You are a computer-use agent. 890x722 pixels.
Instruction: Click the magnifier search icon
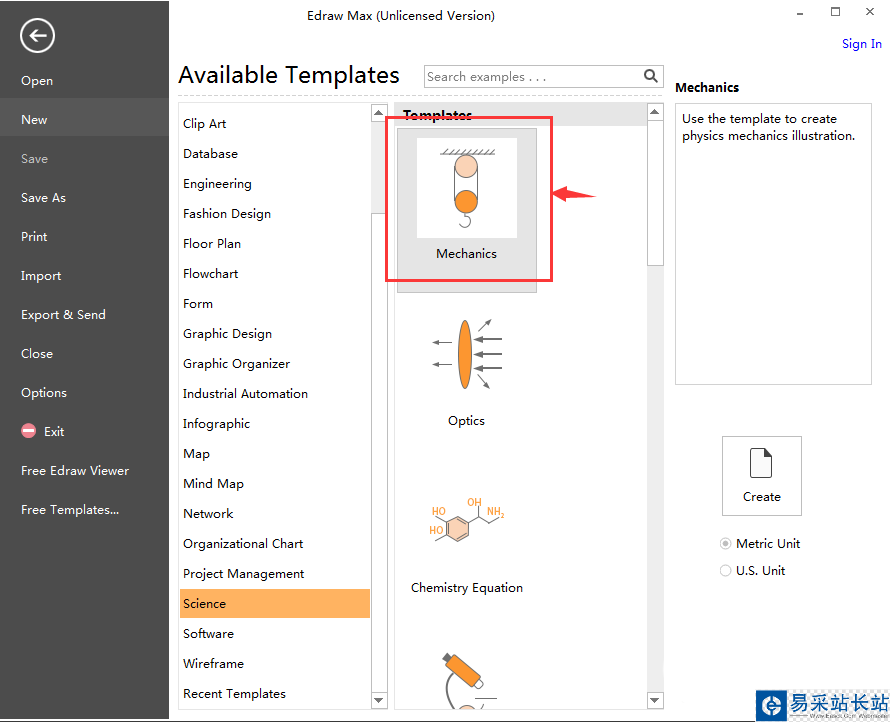tap(651, 76)
